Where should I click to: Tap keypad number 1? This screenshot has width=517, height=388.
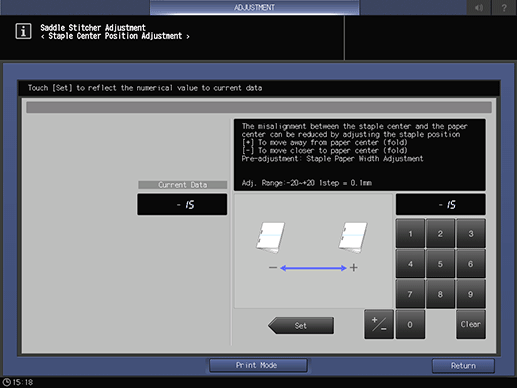tap(410, 233)
